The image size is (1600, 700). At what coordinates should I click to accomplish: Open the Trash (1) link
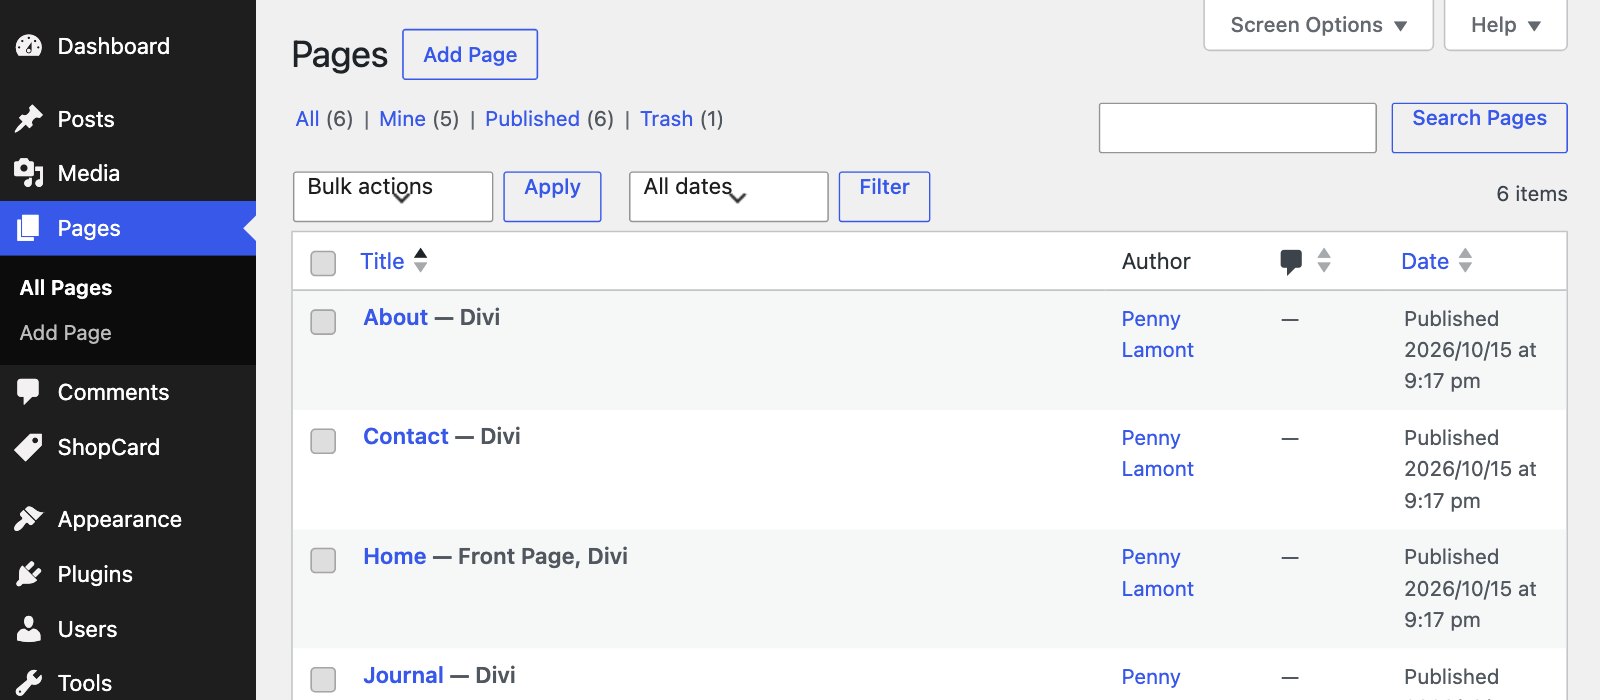pyautogui.click(x=681, y=119)
